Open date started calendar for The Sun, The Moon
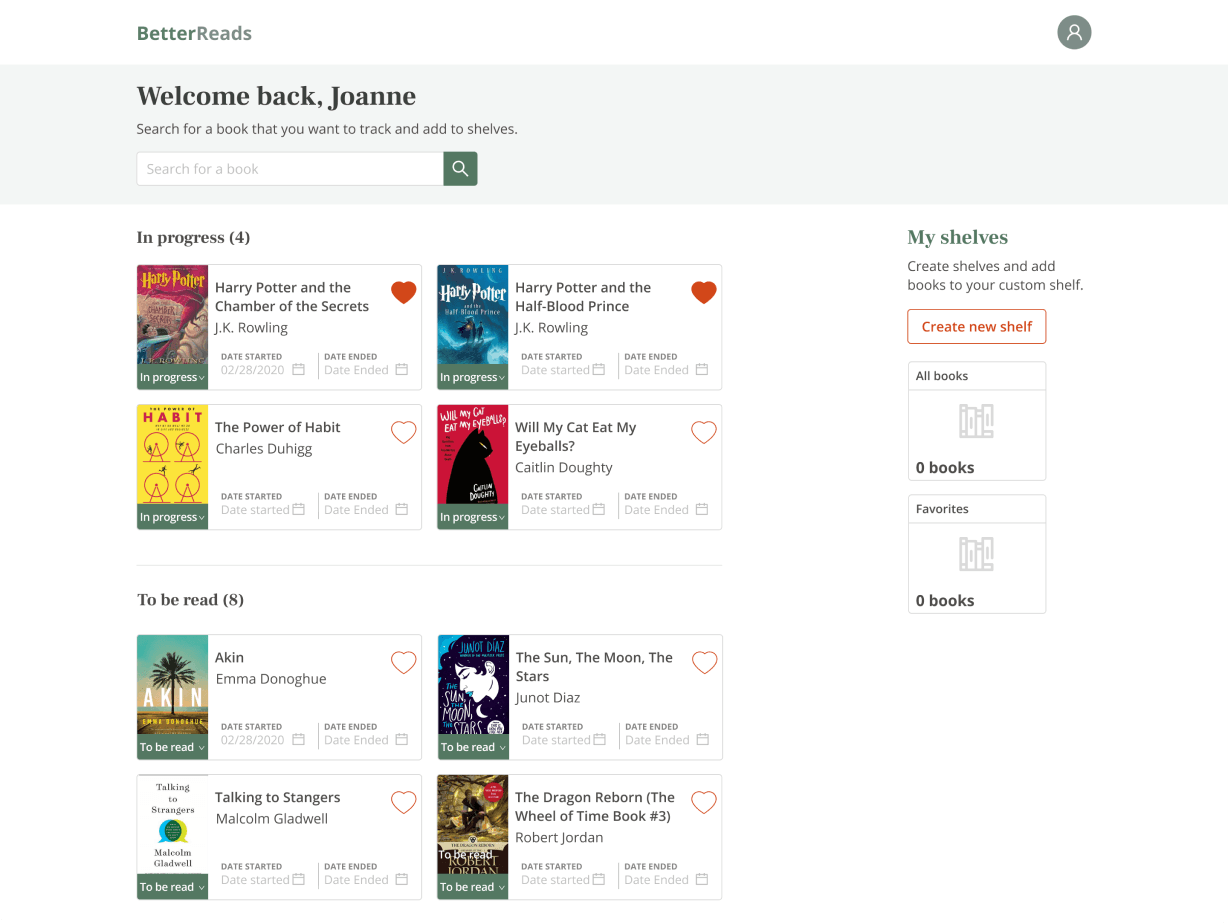Viewport: 1228px width, 924px height. pyautogui.click(x=599, y=740)
